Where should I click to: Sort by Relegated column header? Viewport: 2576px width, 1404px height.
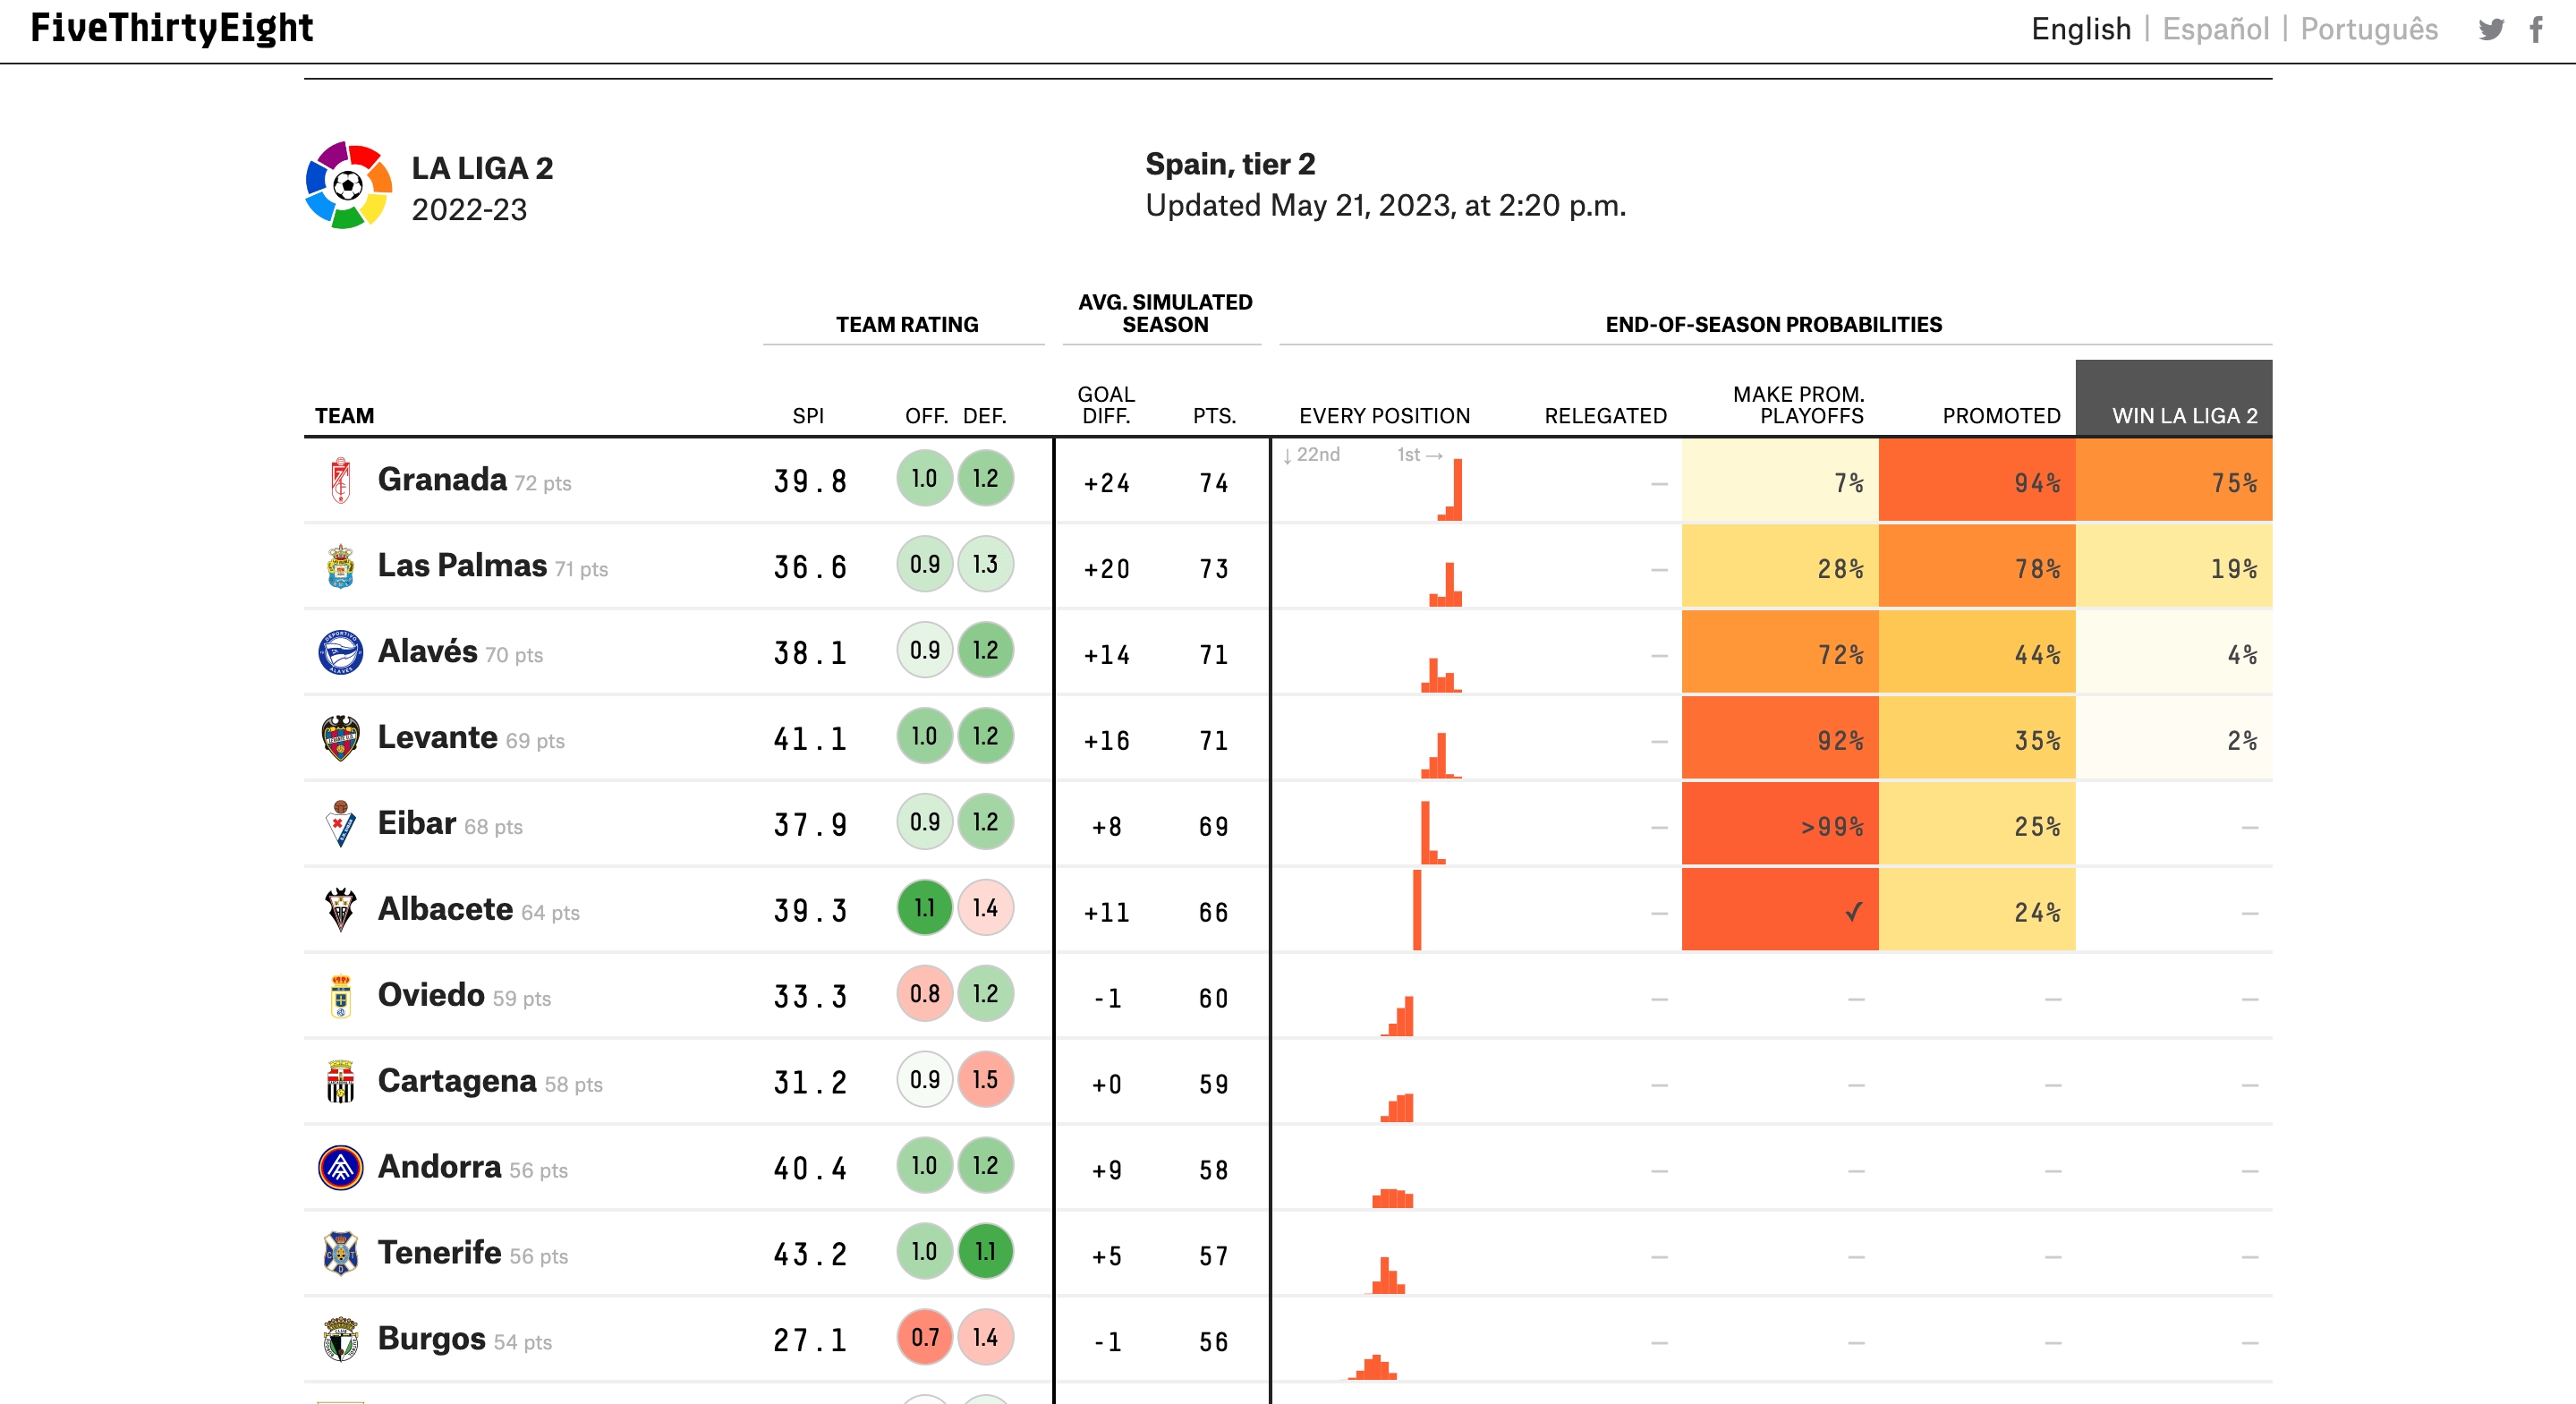pyautogui.click(x=1605, y=416)
